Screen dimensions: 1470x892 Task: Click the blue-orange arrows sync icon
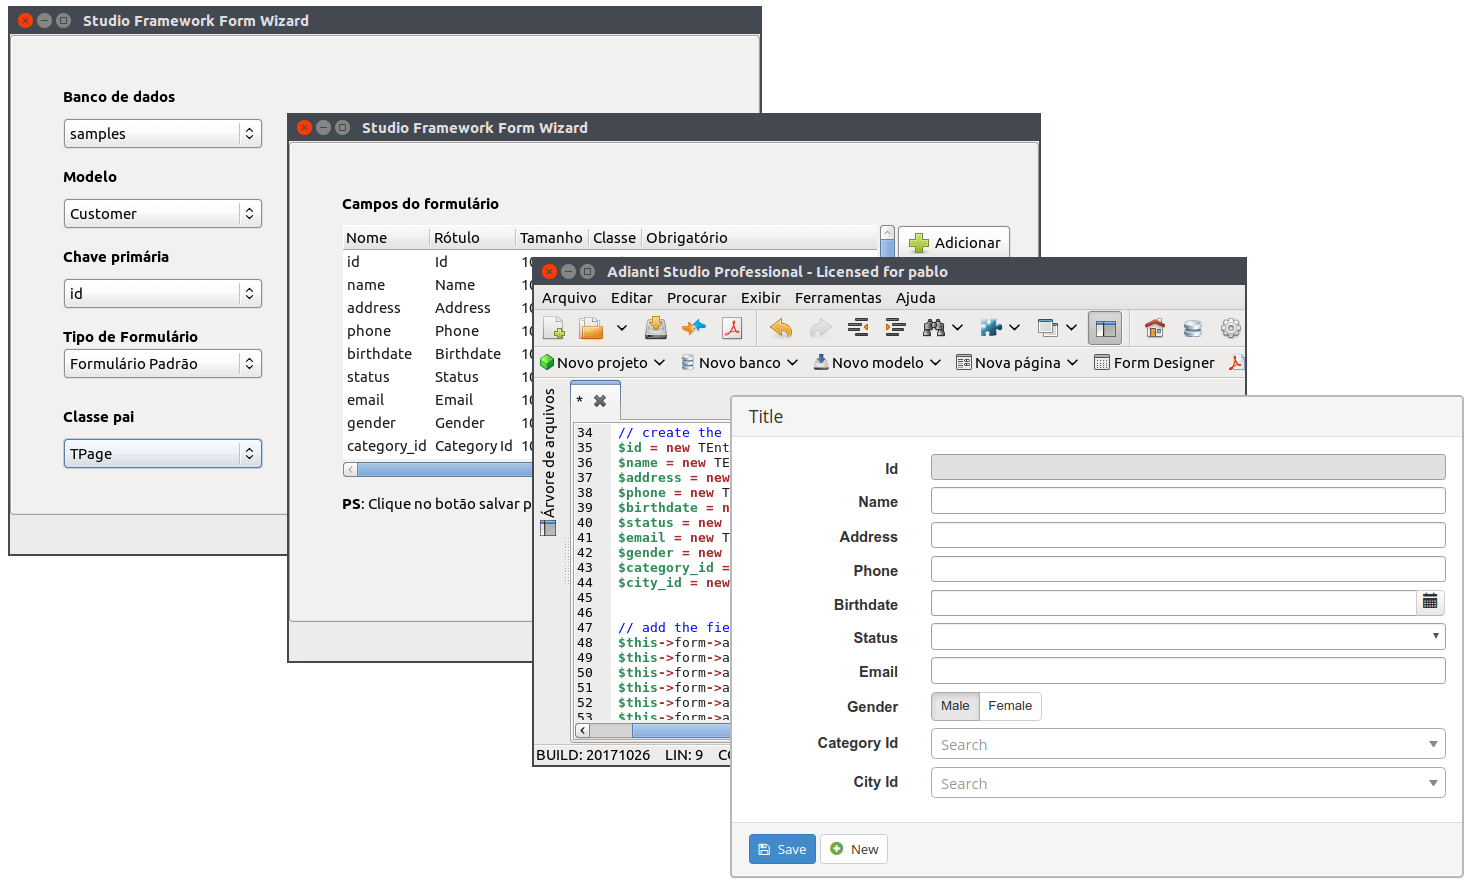tap(693, 328)
